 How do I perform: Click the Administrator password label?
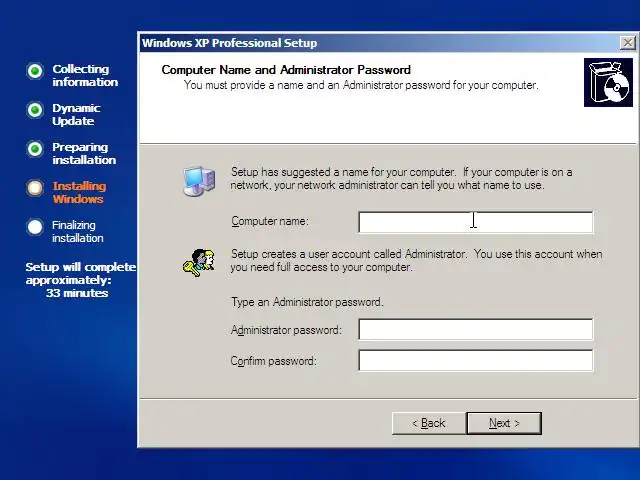pos(286,330)
